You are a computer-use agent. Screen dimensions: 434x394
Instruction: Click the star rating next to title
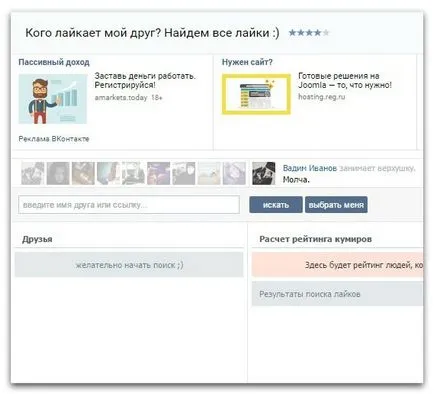click(x=309, y=33)
